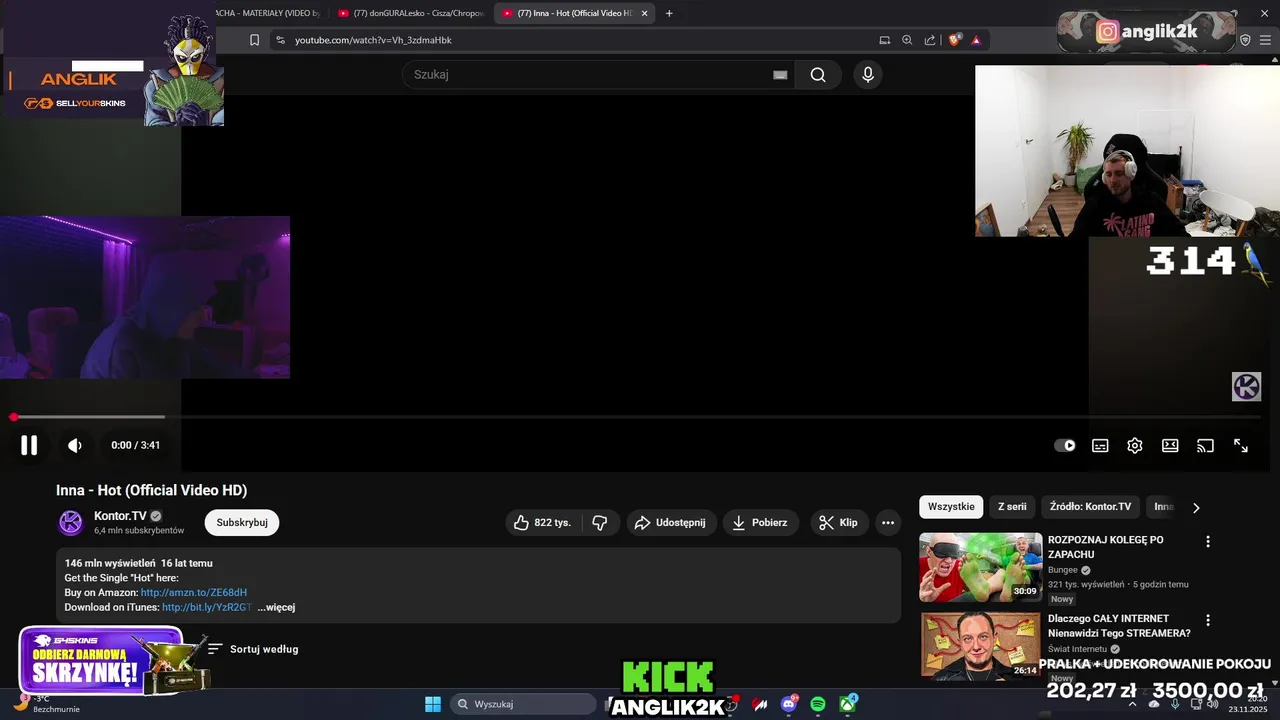
Task: Open the player settings gear
Action: (x=1135, y=446)
